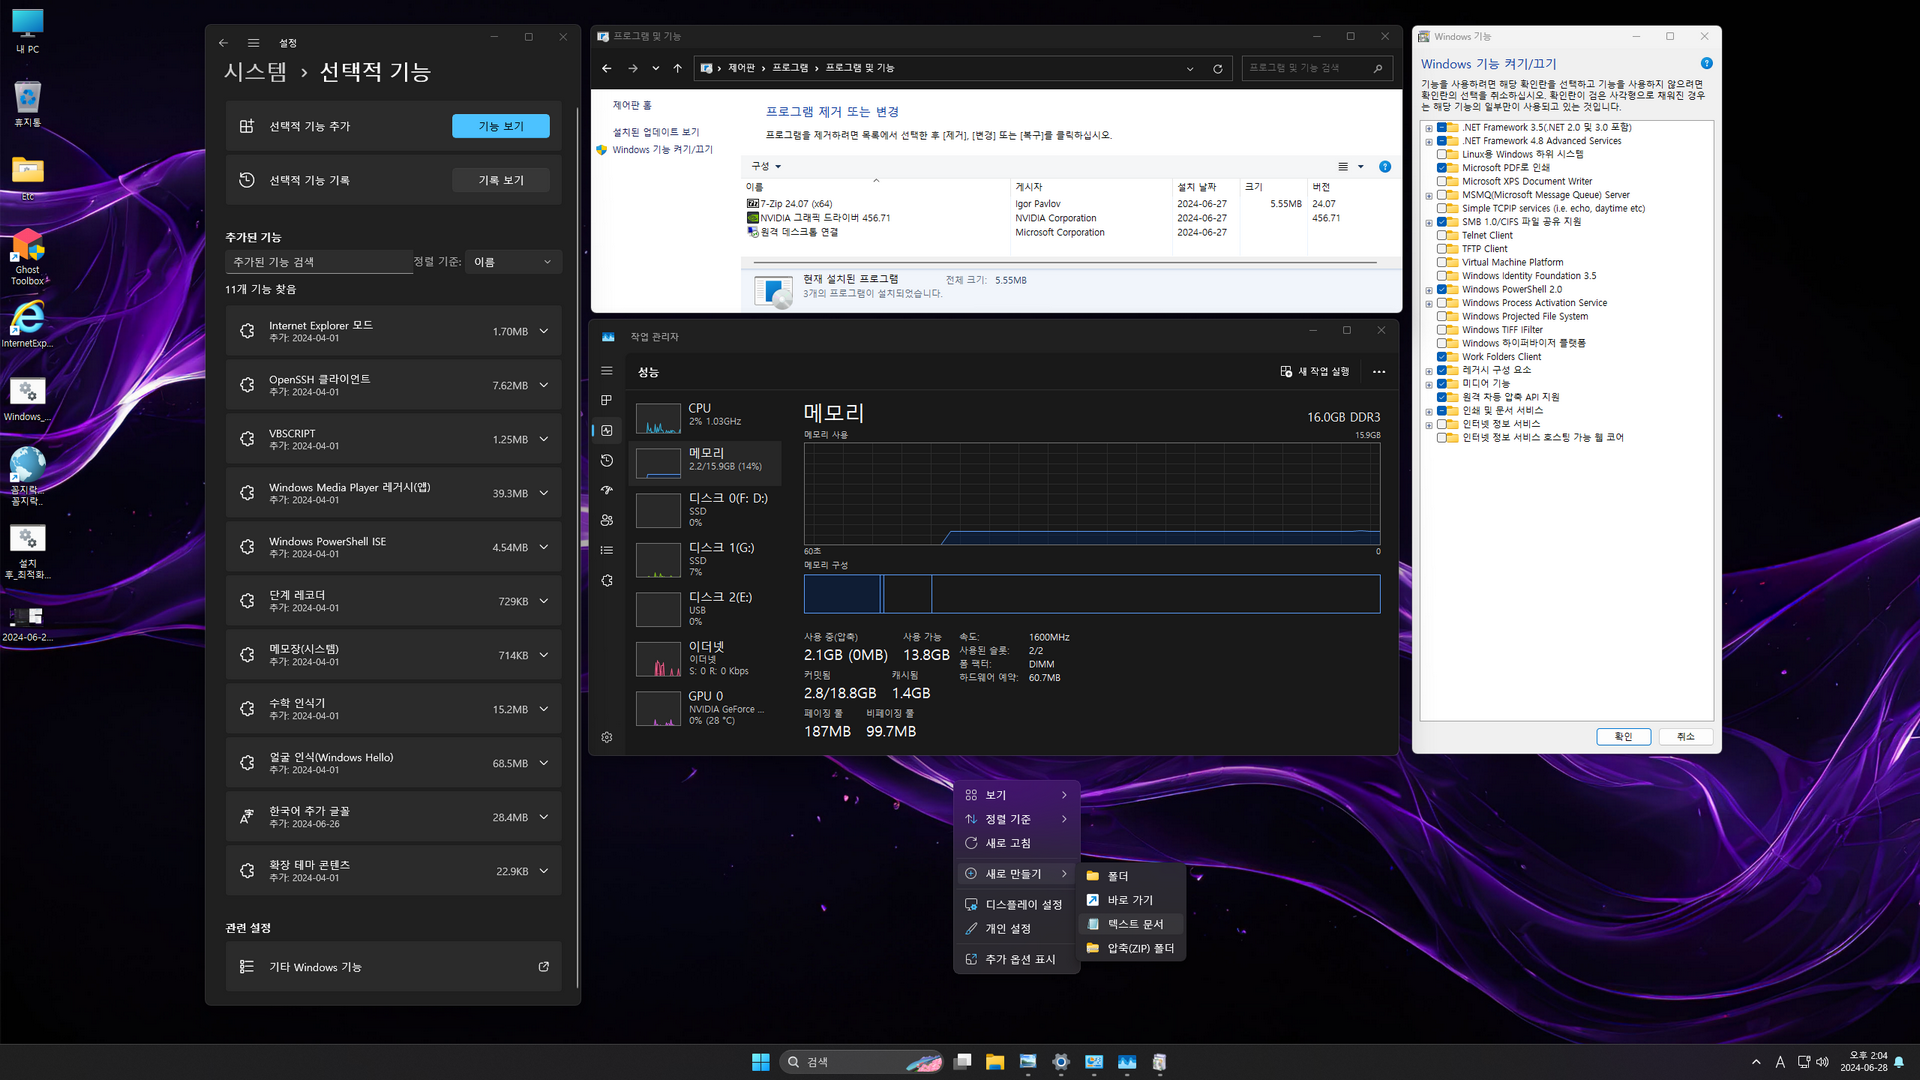The width and height of the screenshot is (1920, 1080).
Task: Open the sort-by name dropdown
Action: click(x=512, y=262)
